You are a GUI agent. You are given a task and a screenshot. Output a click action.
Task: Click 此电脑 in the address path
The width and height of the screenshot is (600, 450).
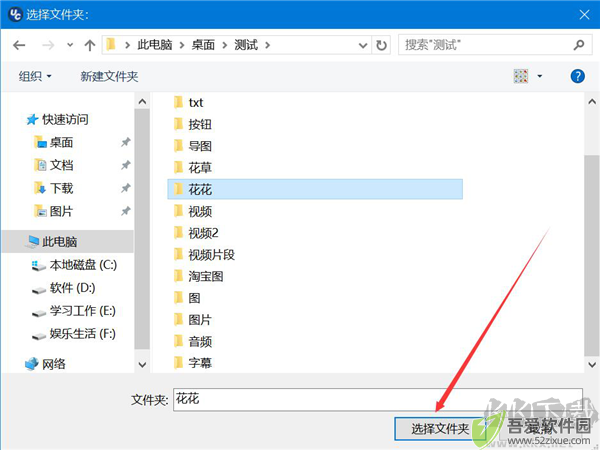(155, 45)
